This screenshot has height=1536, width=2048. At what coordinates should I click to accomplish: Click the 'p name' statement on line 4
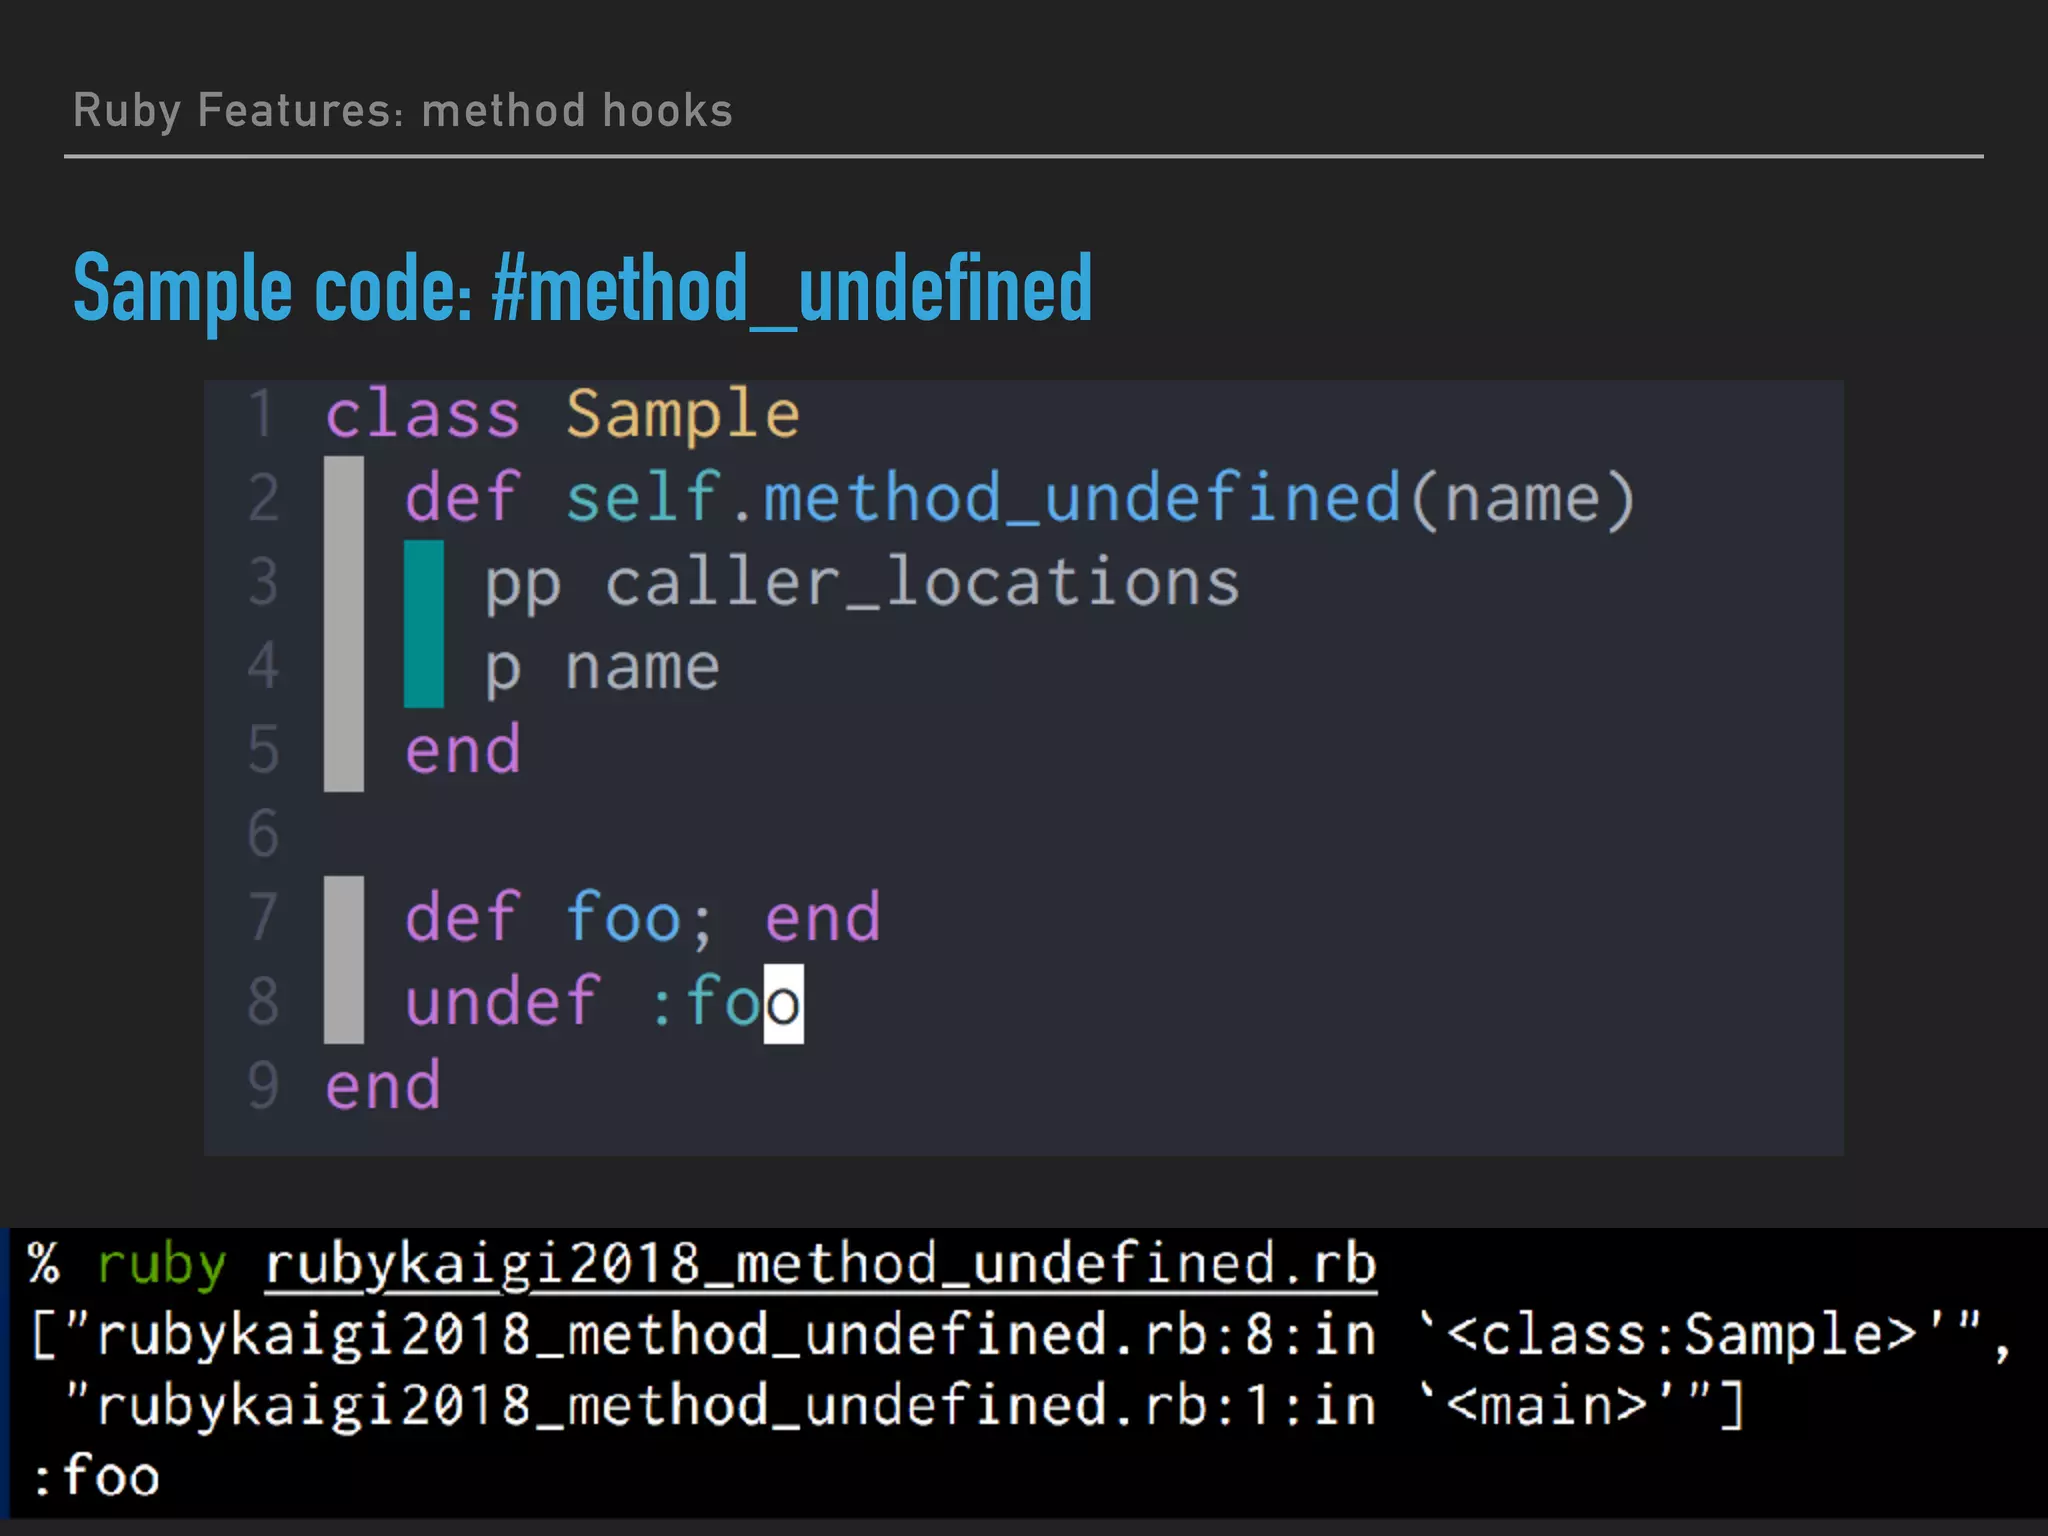click(602, 667)
